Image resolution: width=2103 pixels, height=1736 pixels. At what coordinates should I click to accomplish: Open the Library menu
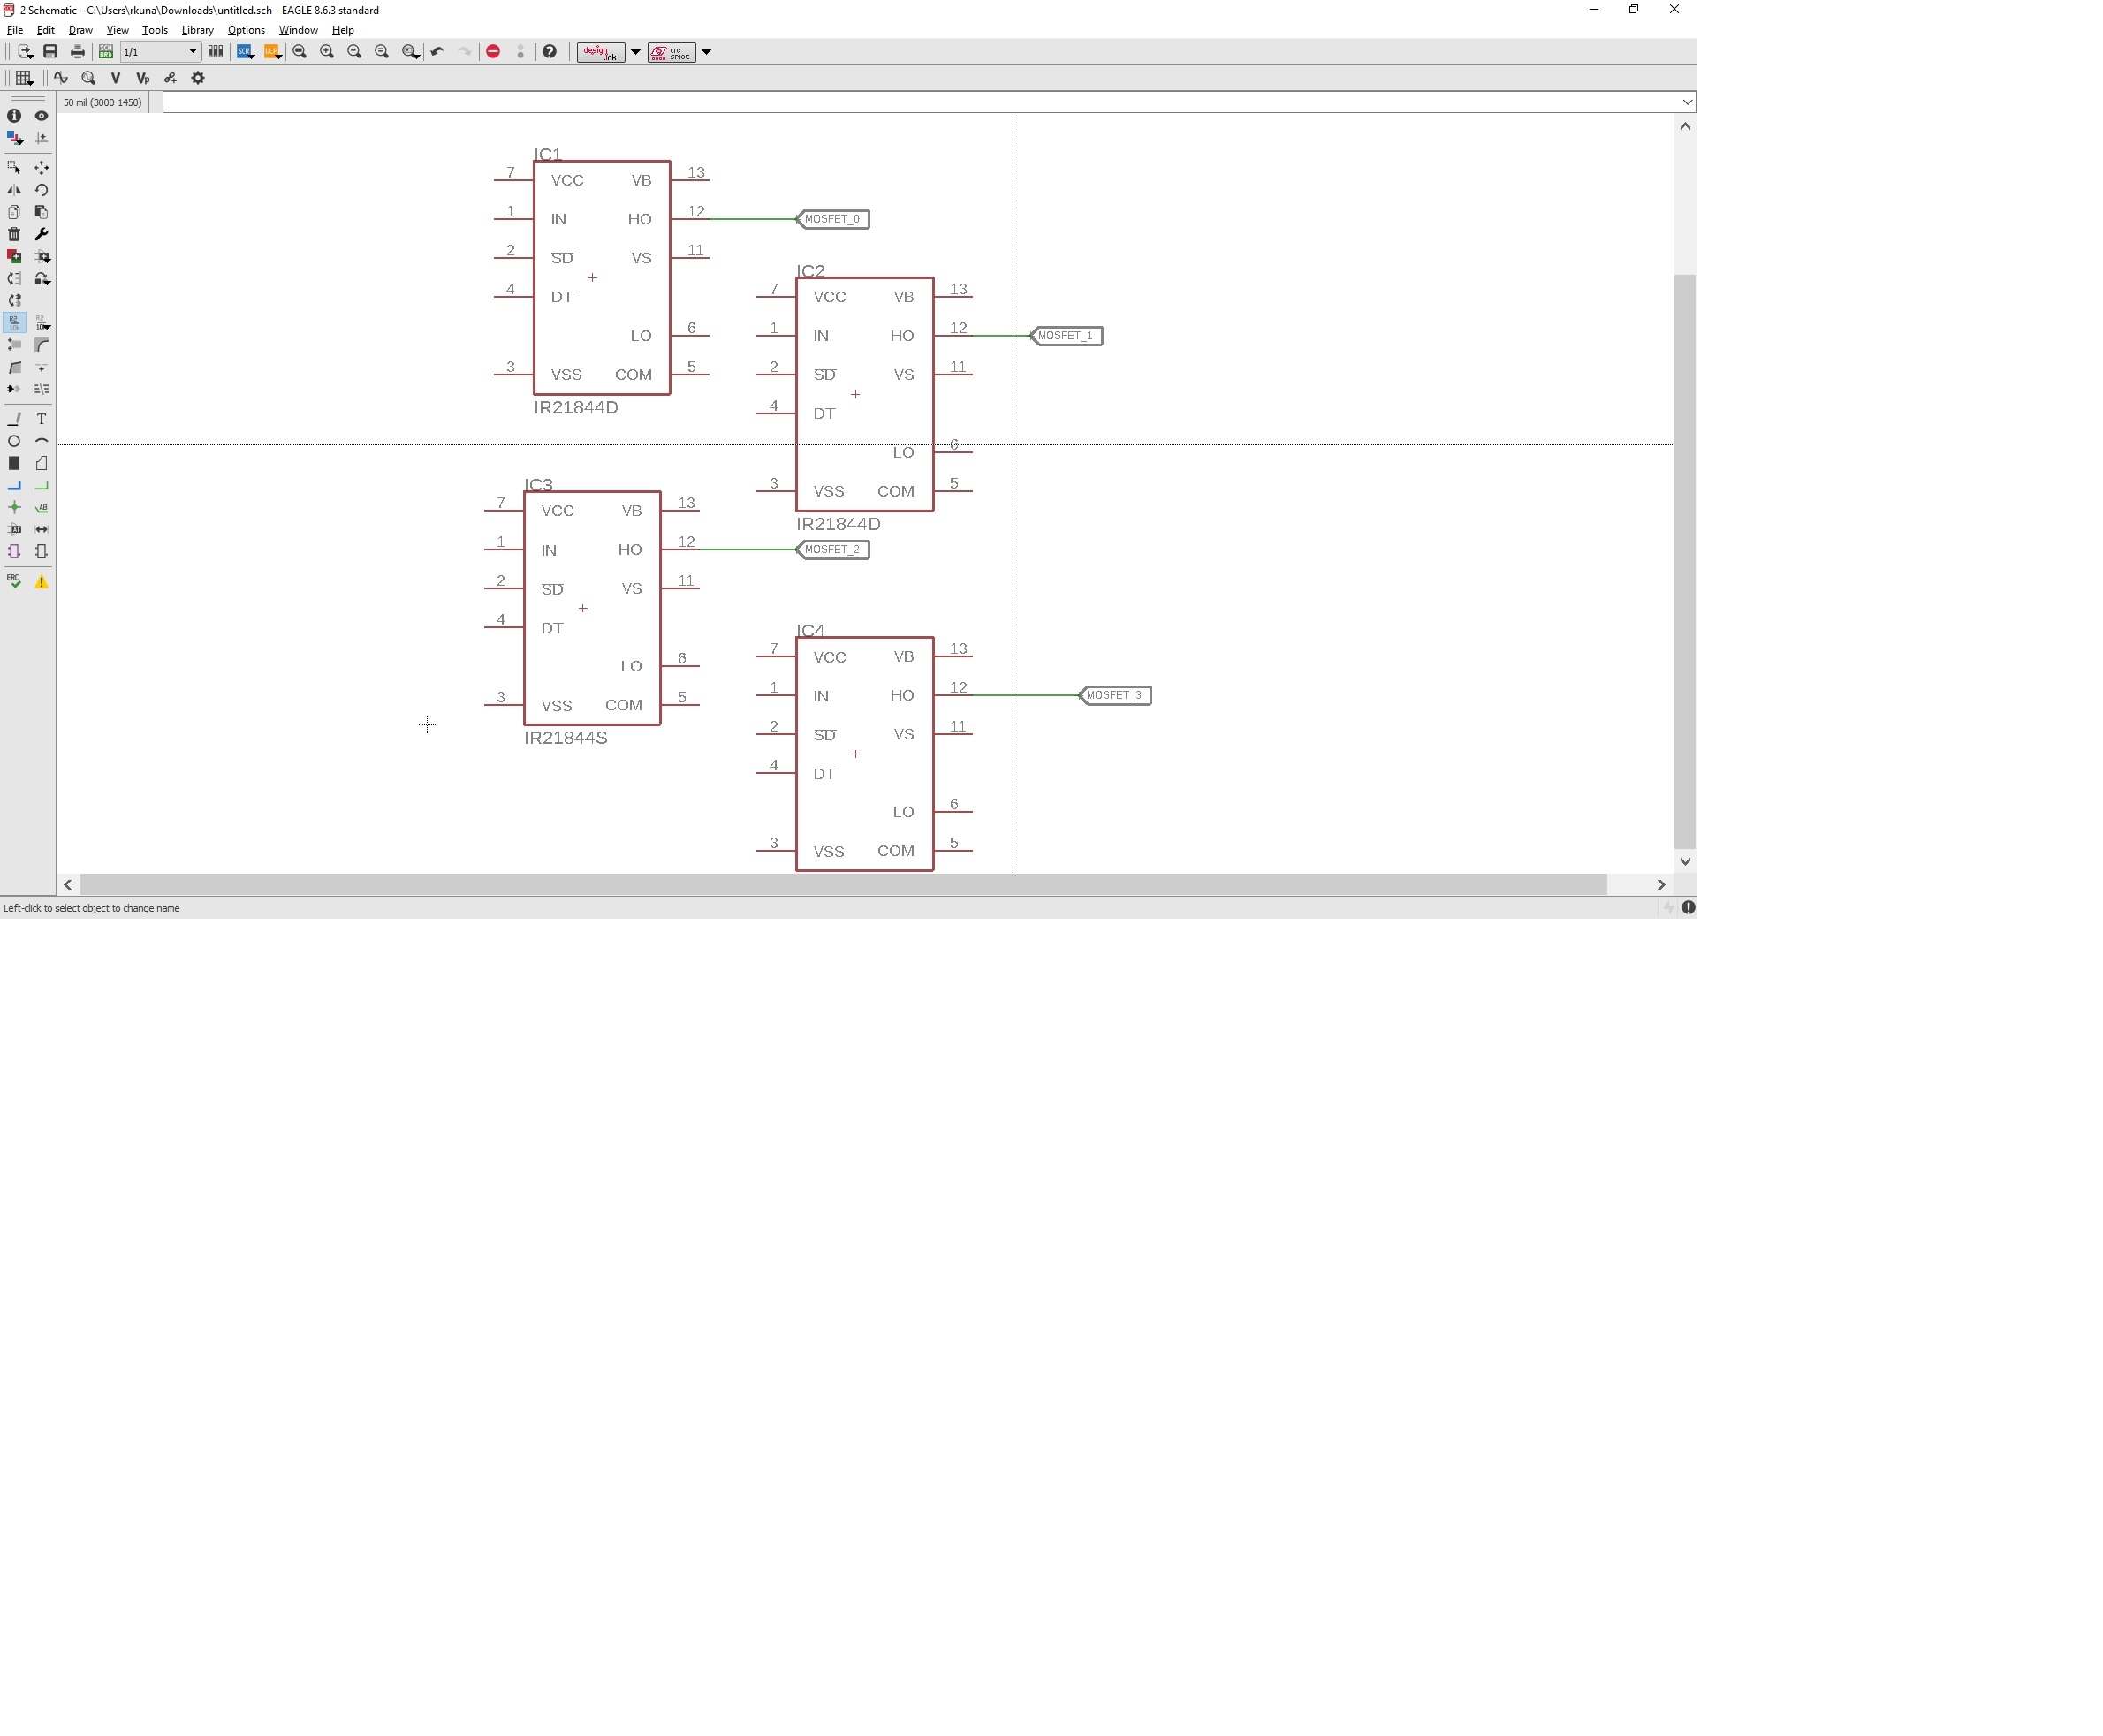[197, 30]
